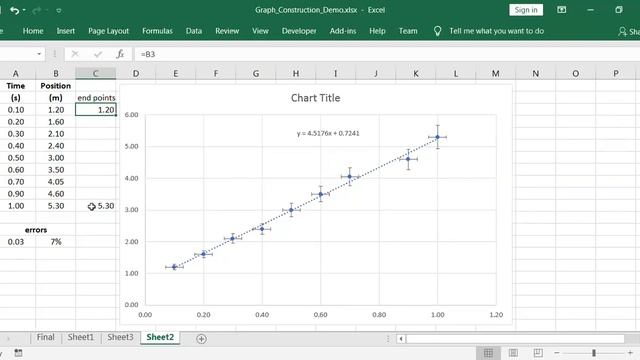Open the Home ribbon tab

(33, 31)
